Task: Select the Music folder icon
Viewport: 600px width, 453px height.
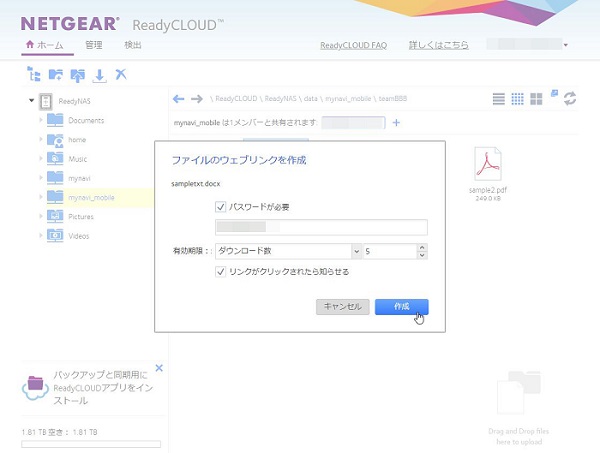Action: click(55, 159)
